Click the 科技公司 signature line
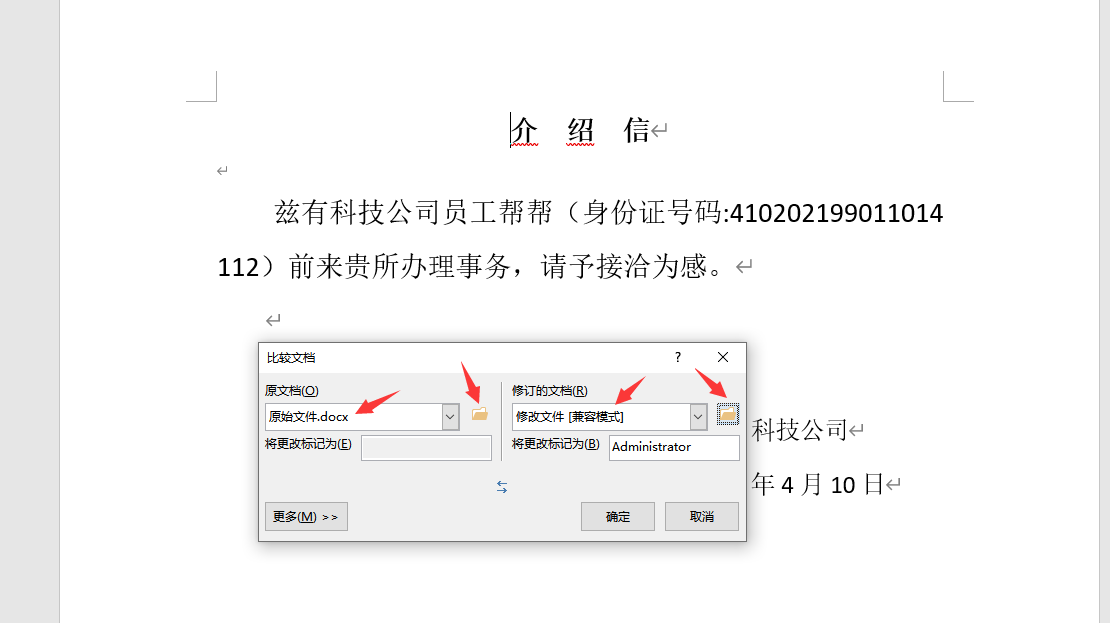Image resolution: width=1110 pixels, height=623 pixels. 800,430
